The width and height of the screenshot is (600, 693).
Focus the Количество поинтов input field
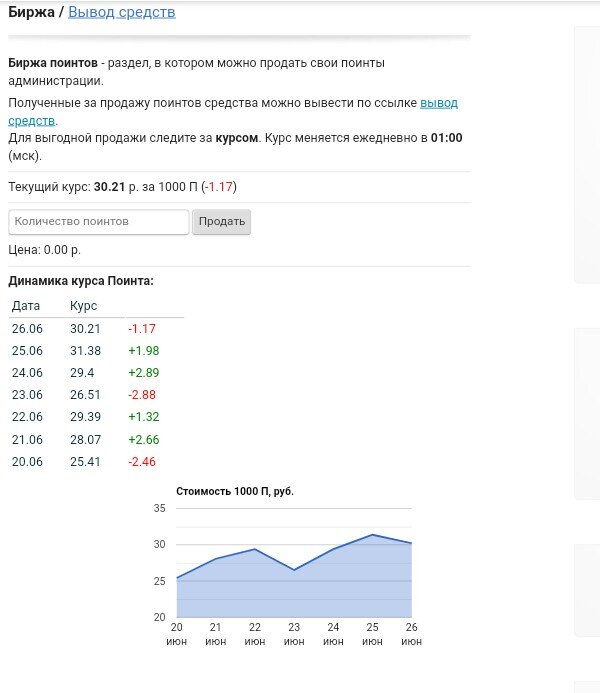coord(99,222)
